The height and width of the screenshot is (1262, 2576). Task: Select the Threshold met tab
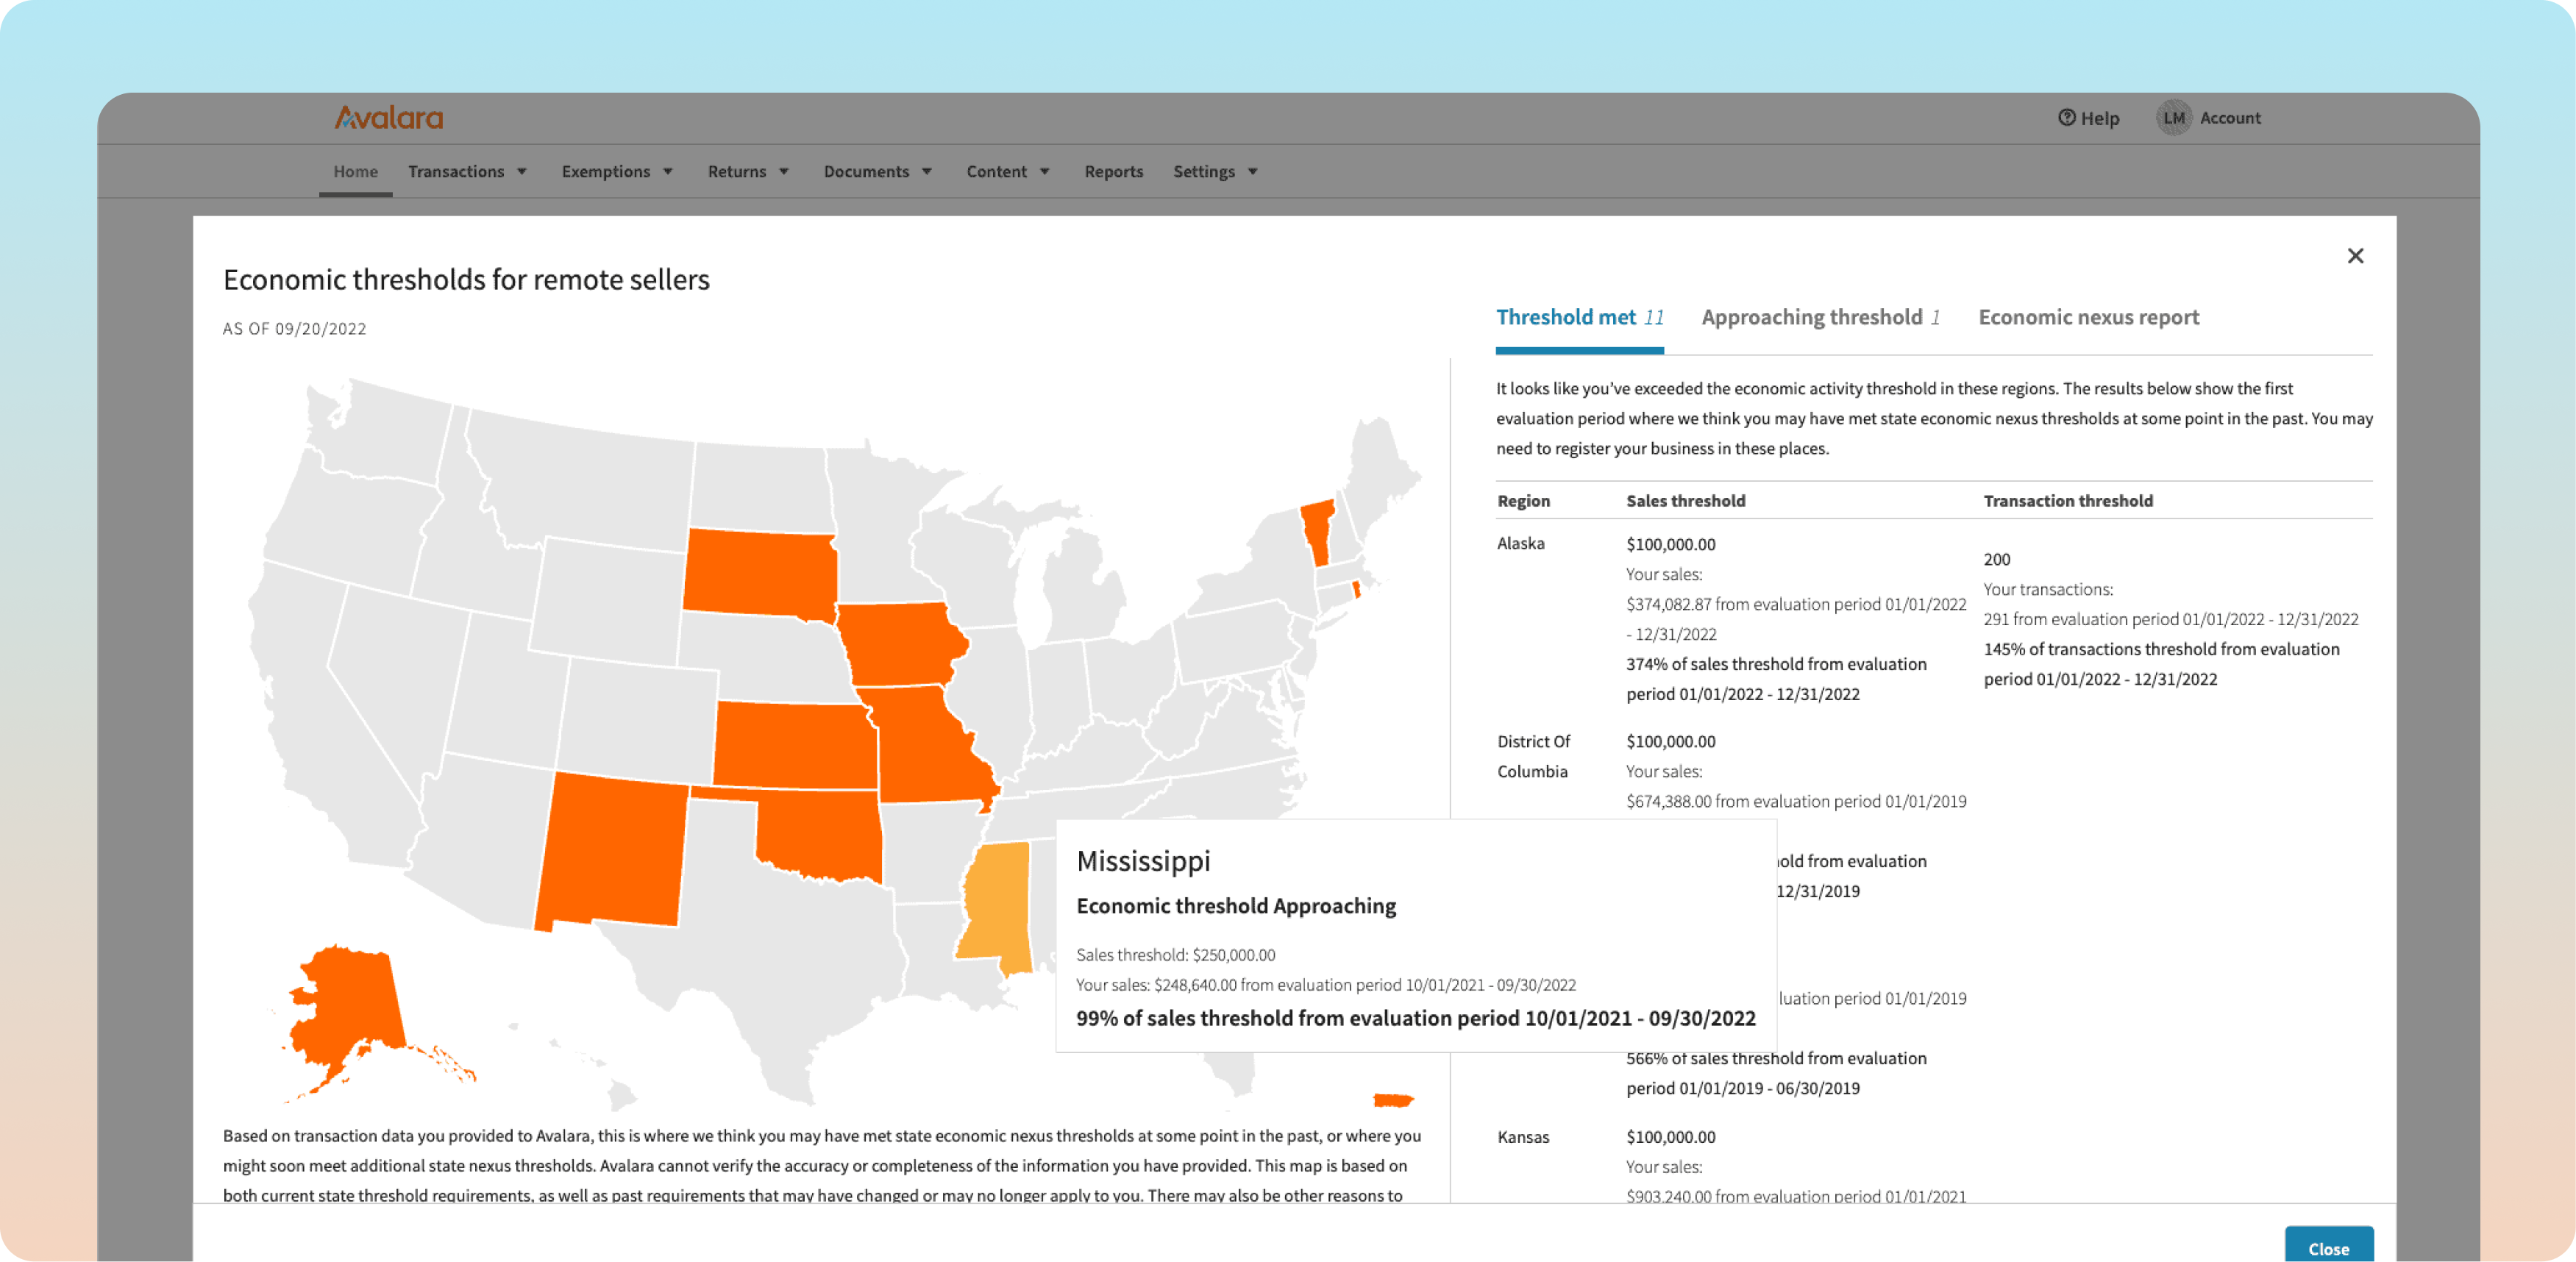point(1579,318)
